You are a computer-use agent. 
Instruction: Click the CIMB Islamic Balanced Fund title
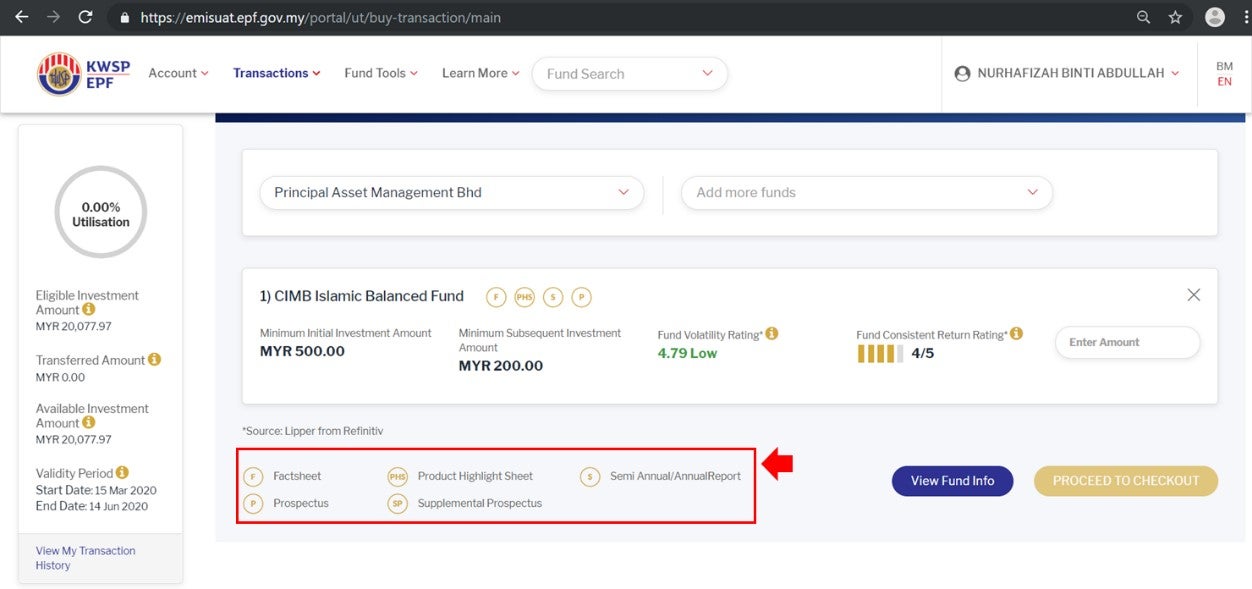[362, 296]
